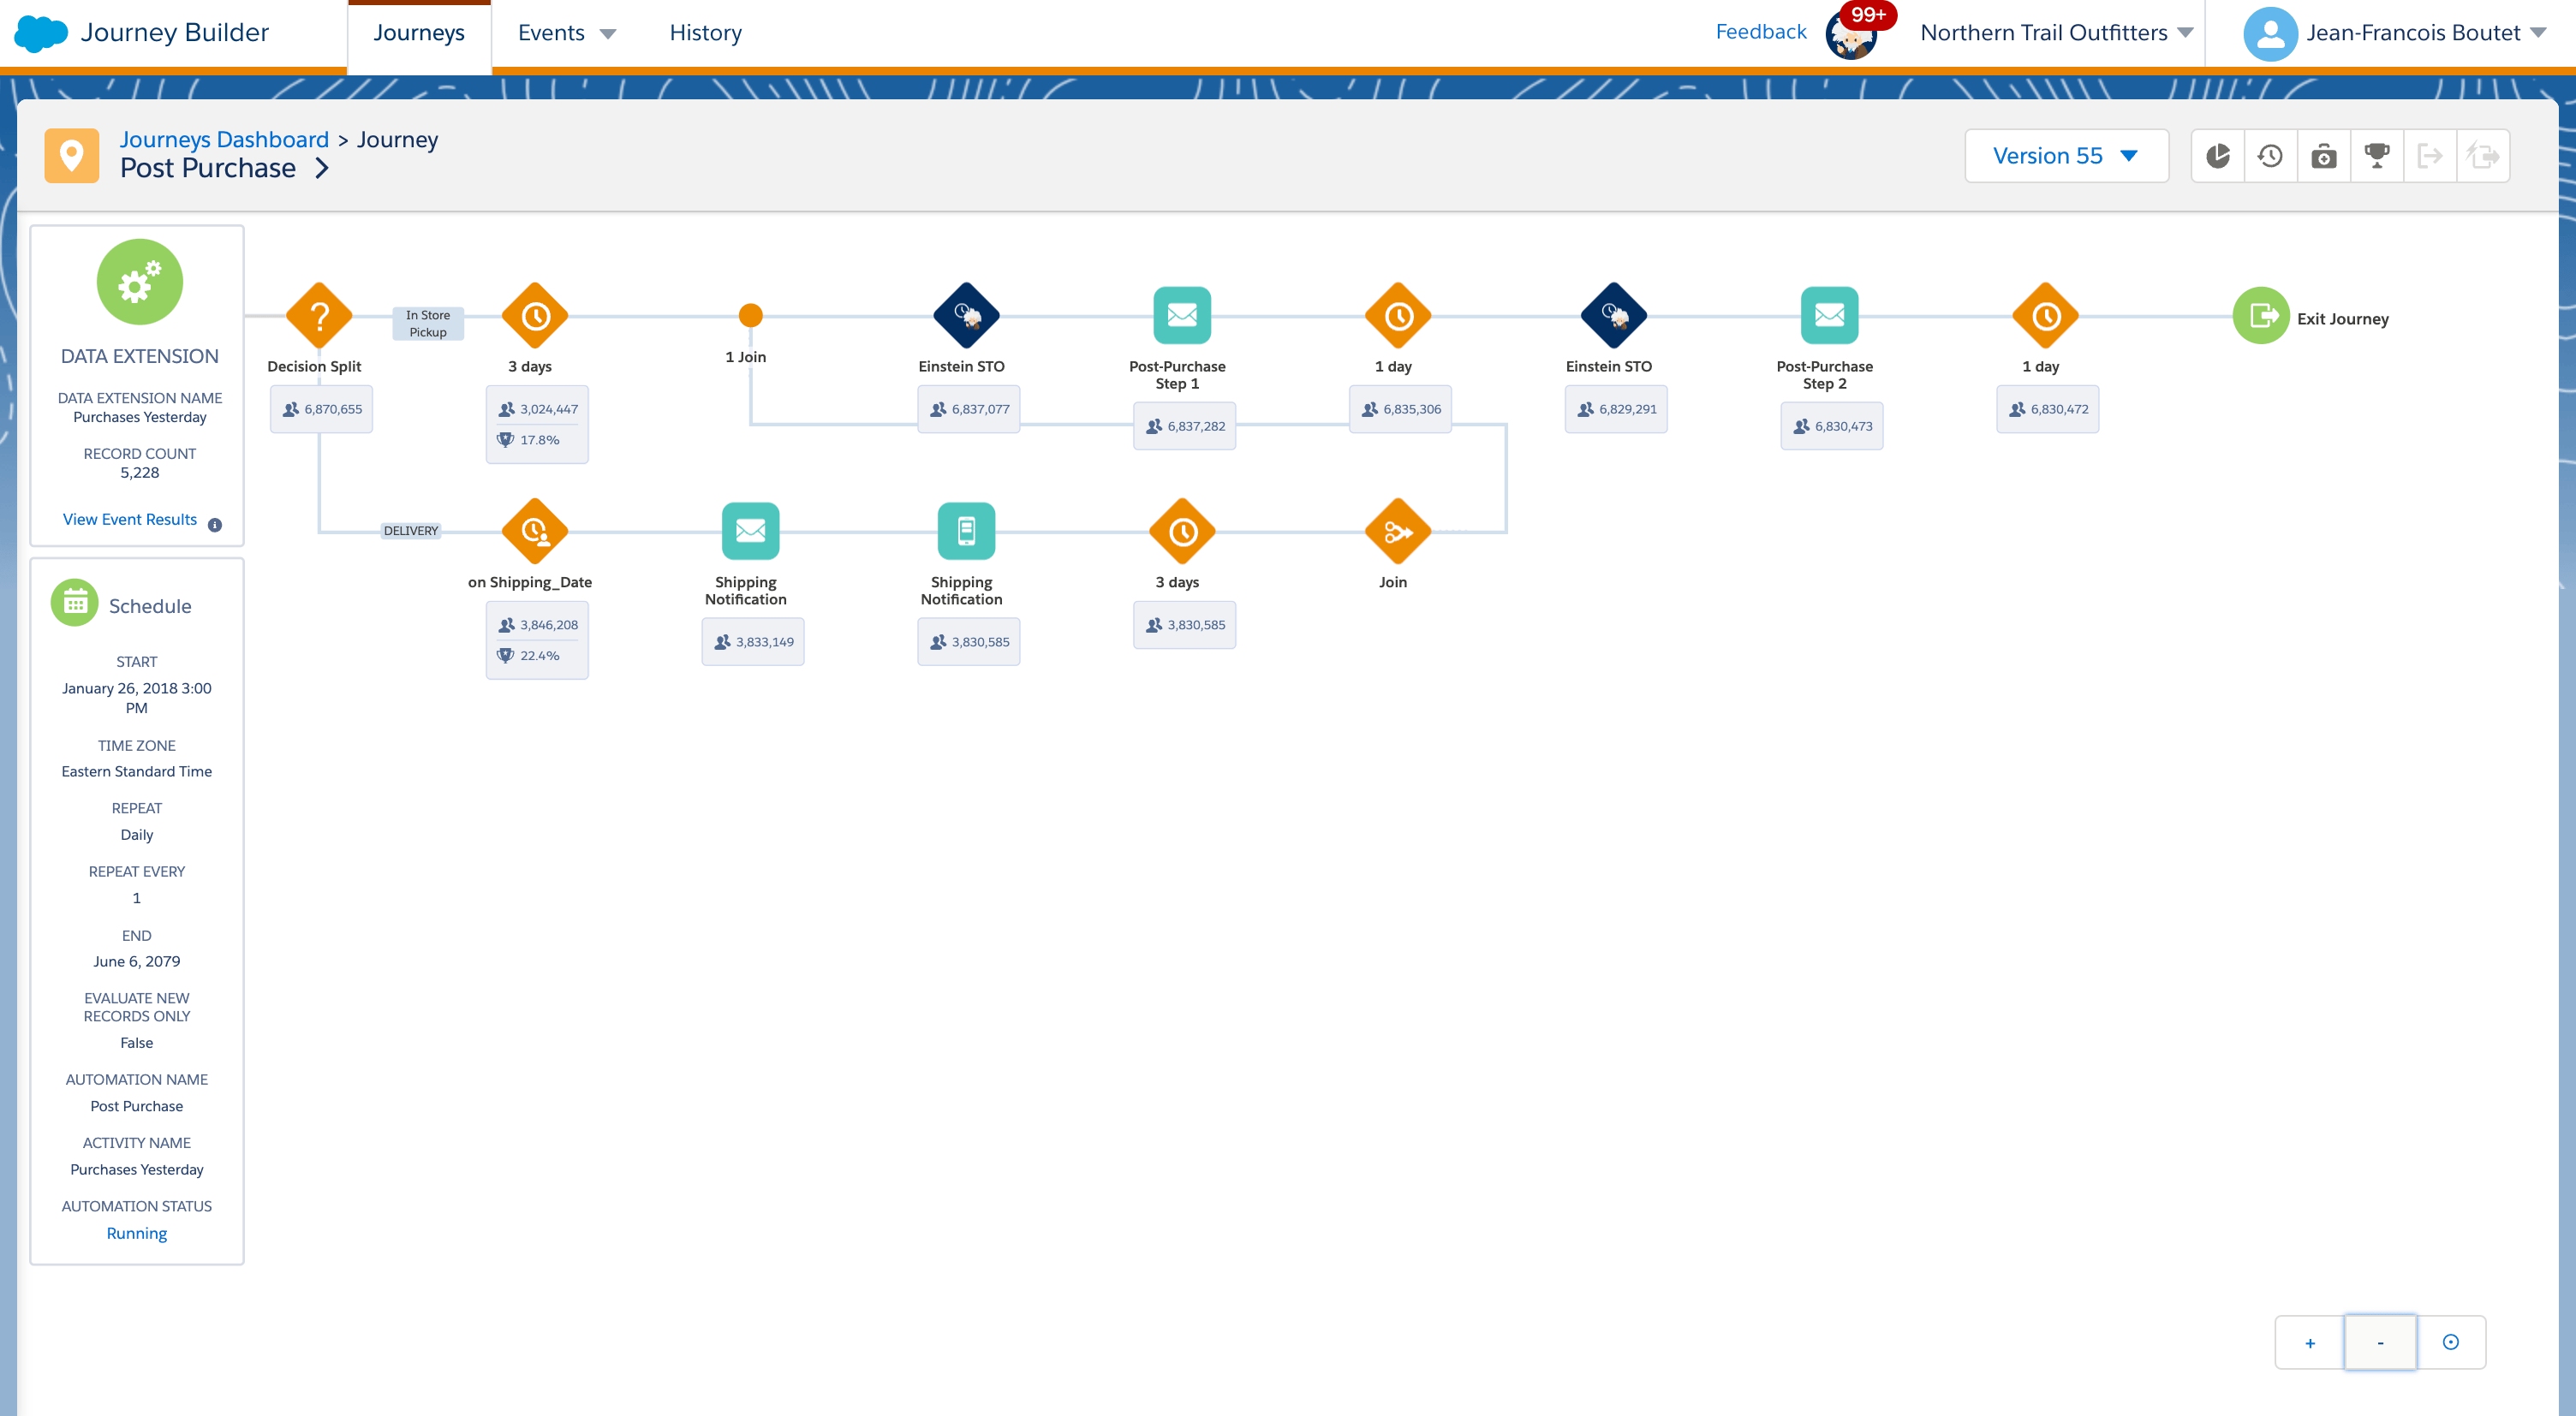
Task: Open the trophy goal toolbar icon
Action: [2377, 156]
